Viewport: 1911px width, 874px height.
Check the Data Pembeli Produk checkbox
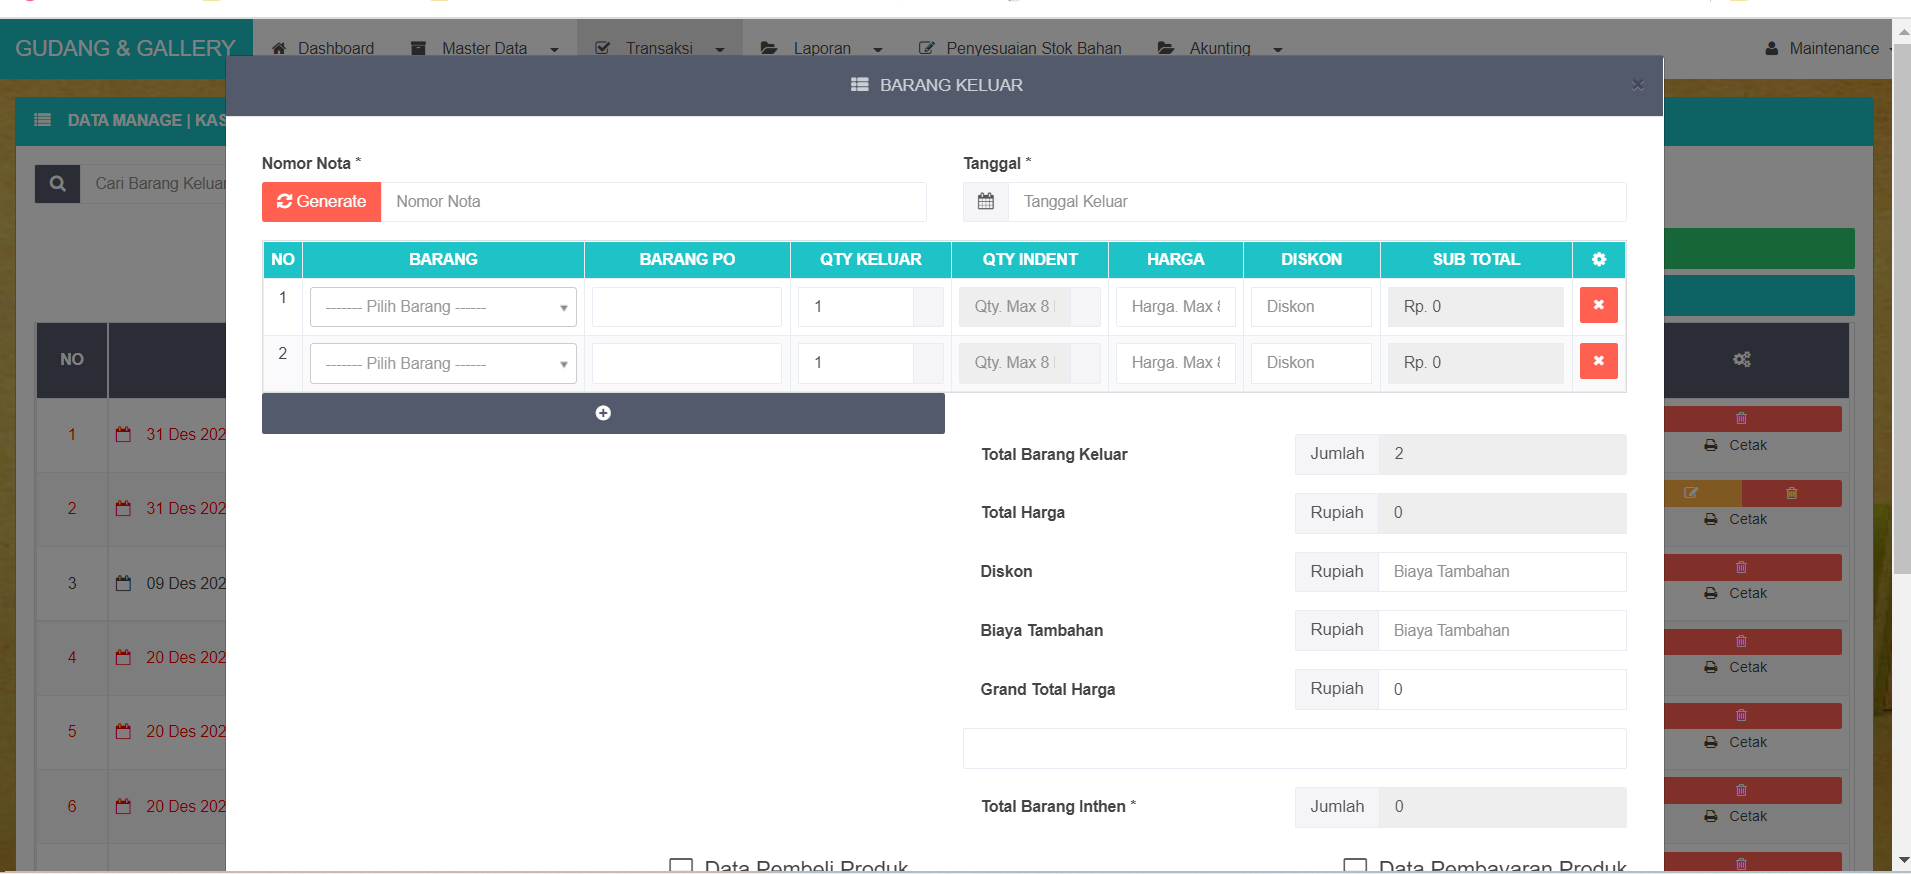pyautogui.click(x=681, y=866)
